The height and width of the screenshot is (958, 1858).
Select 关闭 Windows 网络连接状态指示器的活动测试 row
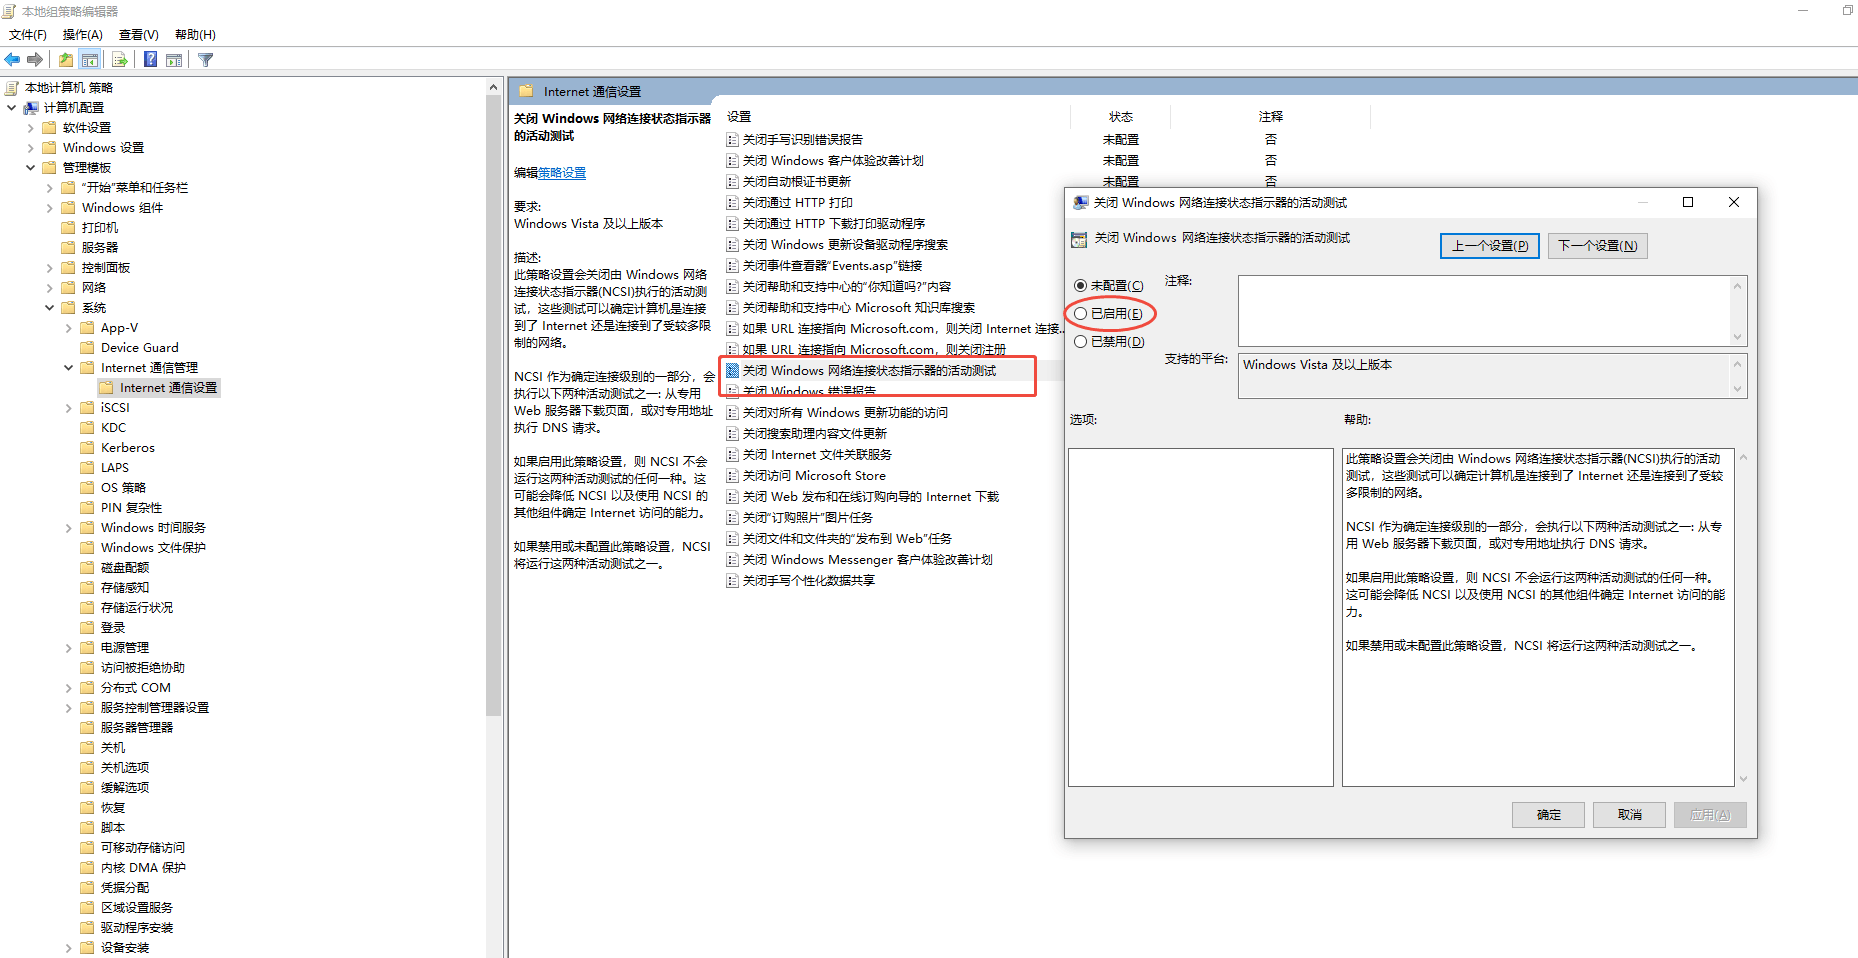(x=869, y=371)
